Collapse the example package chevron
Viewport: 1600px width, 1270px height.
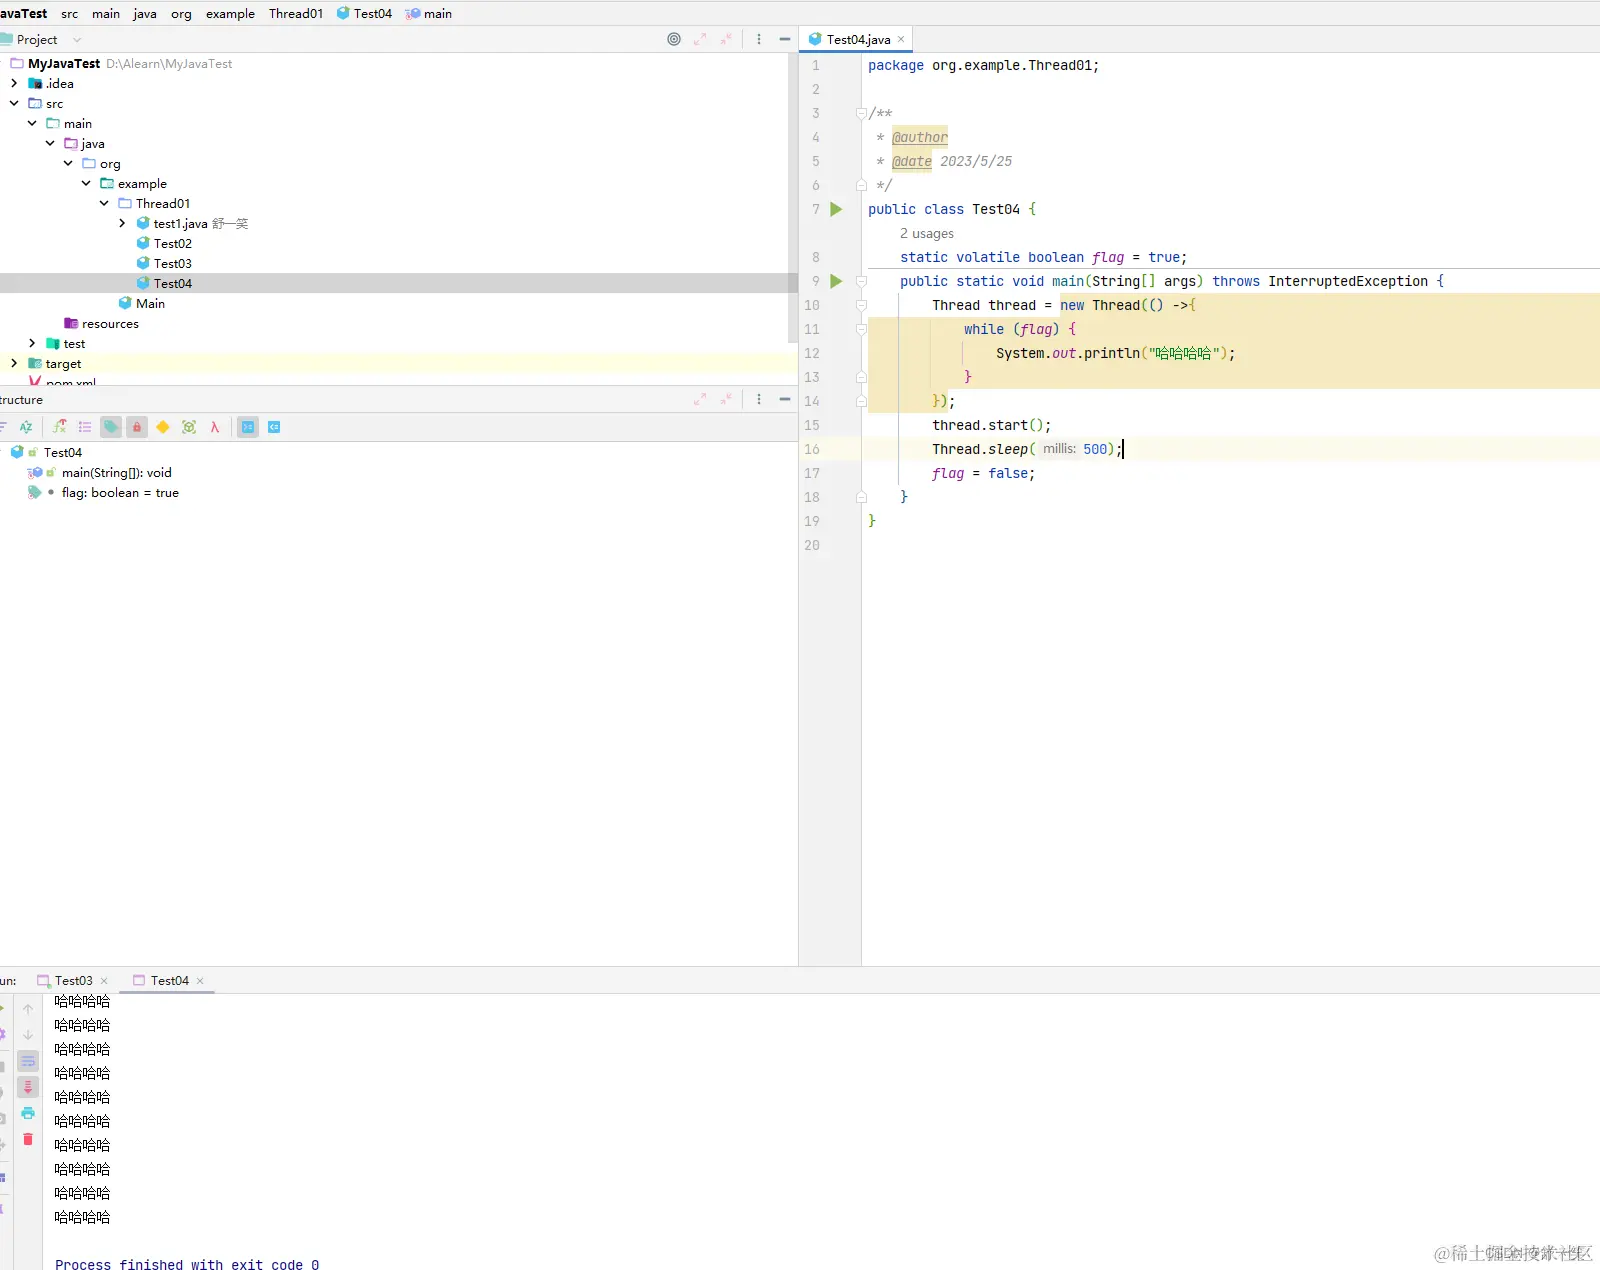click(x=86, y=183)
